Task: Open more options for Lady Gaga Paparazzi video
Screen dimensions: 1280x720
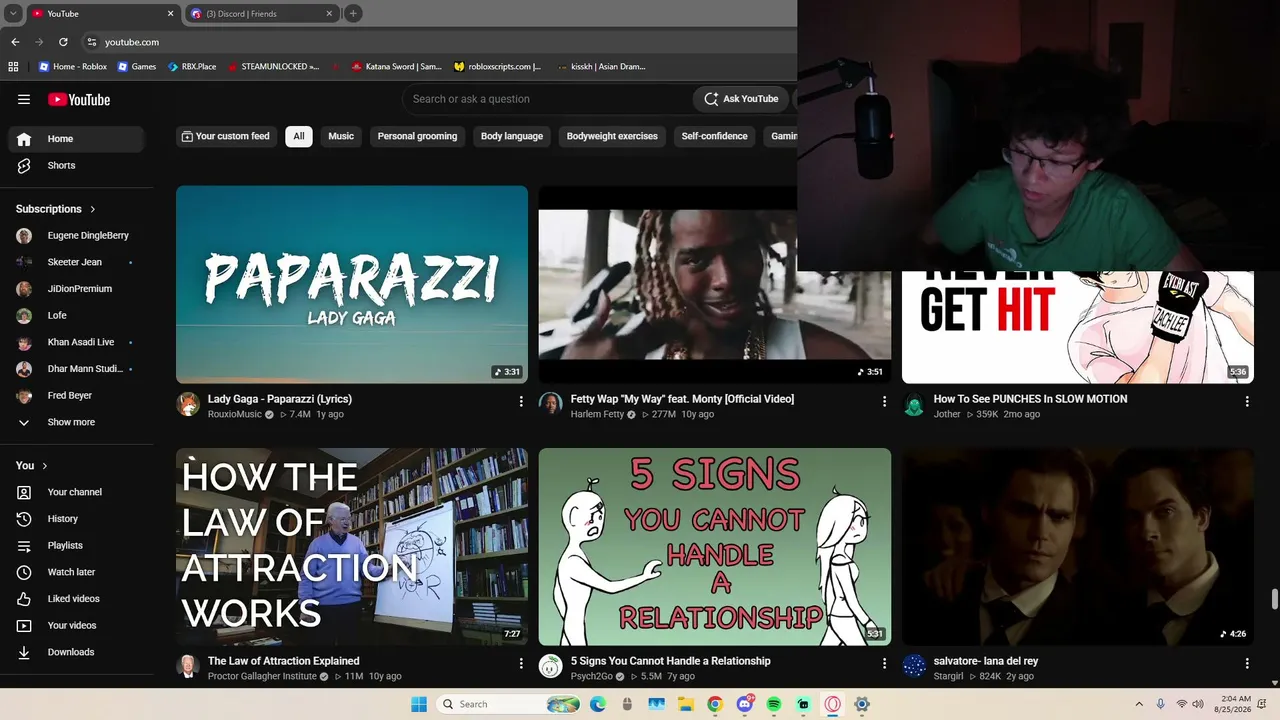Action: tap(521, 401)
